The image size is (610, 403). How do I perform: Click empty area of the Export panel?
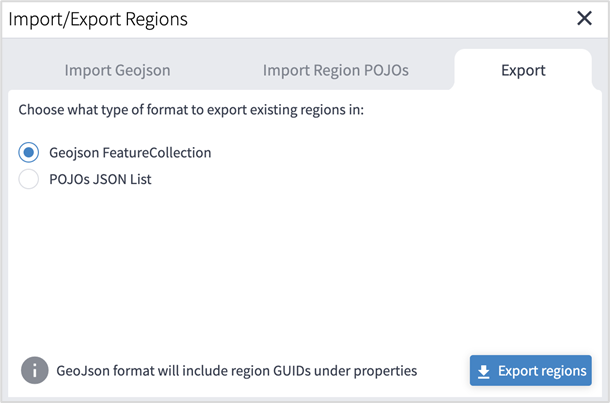click(300, 270)
